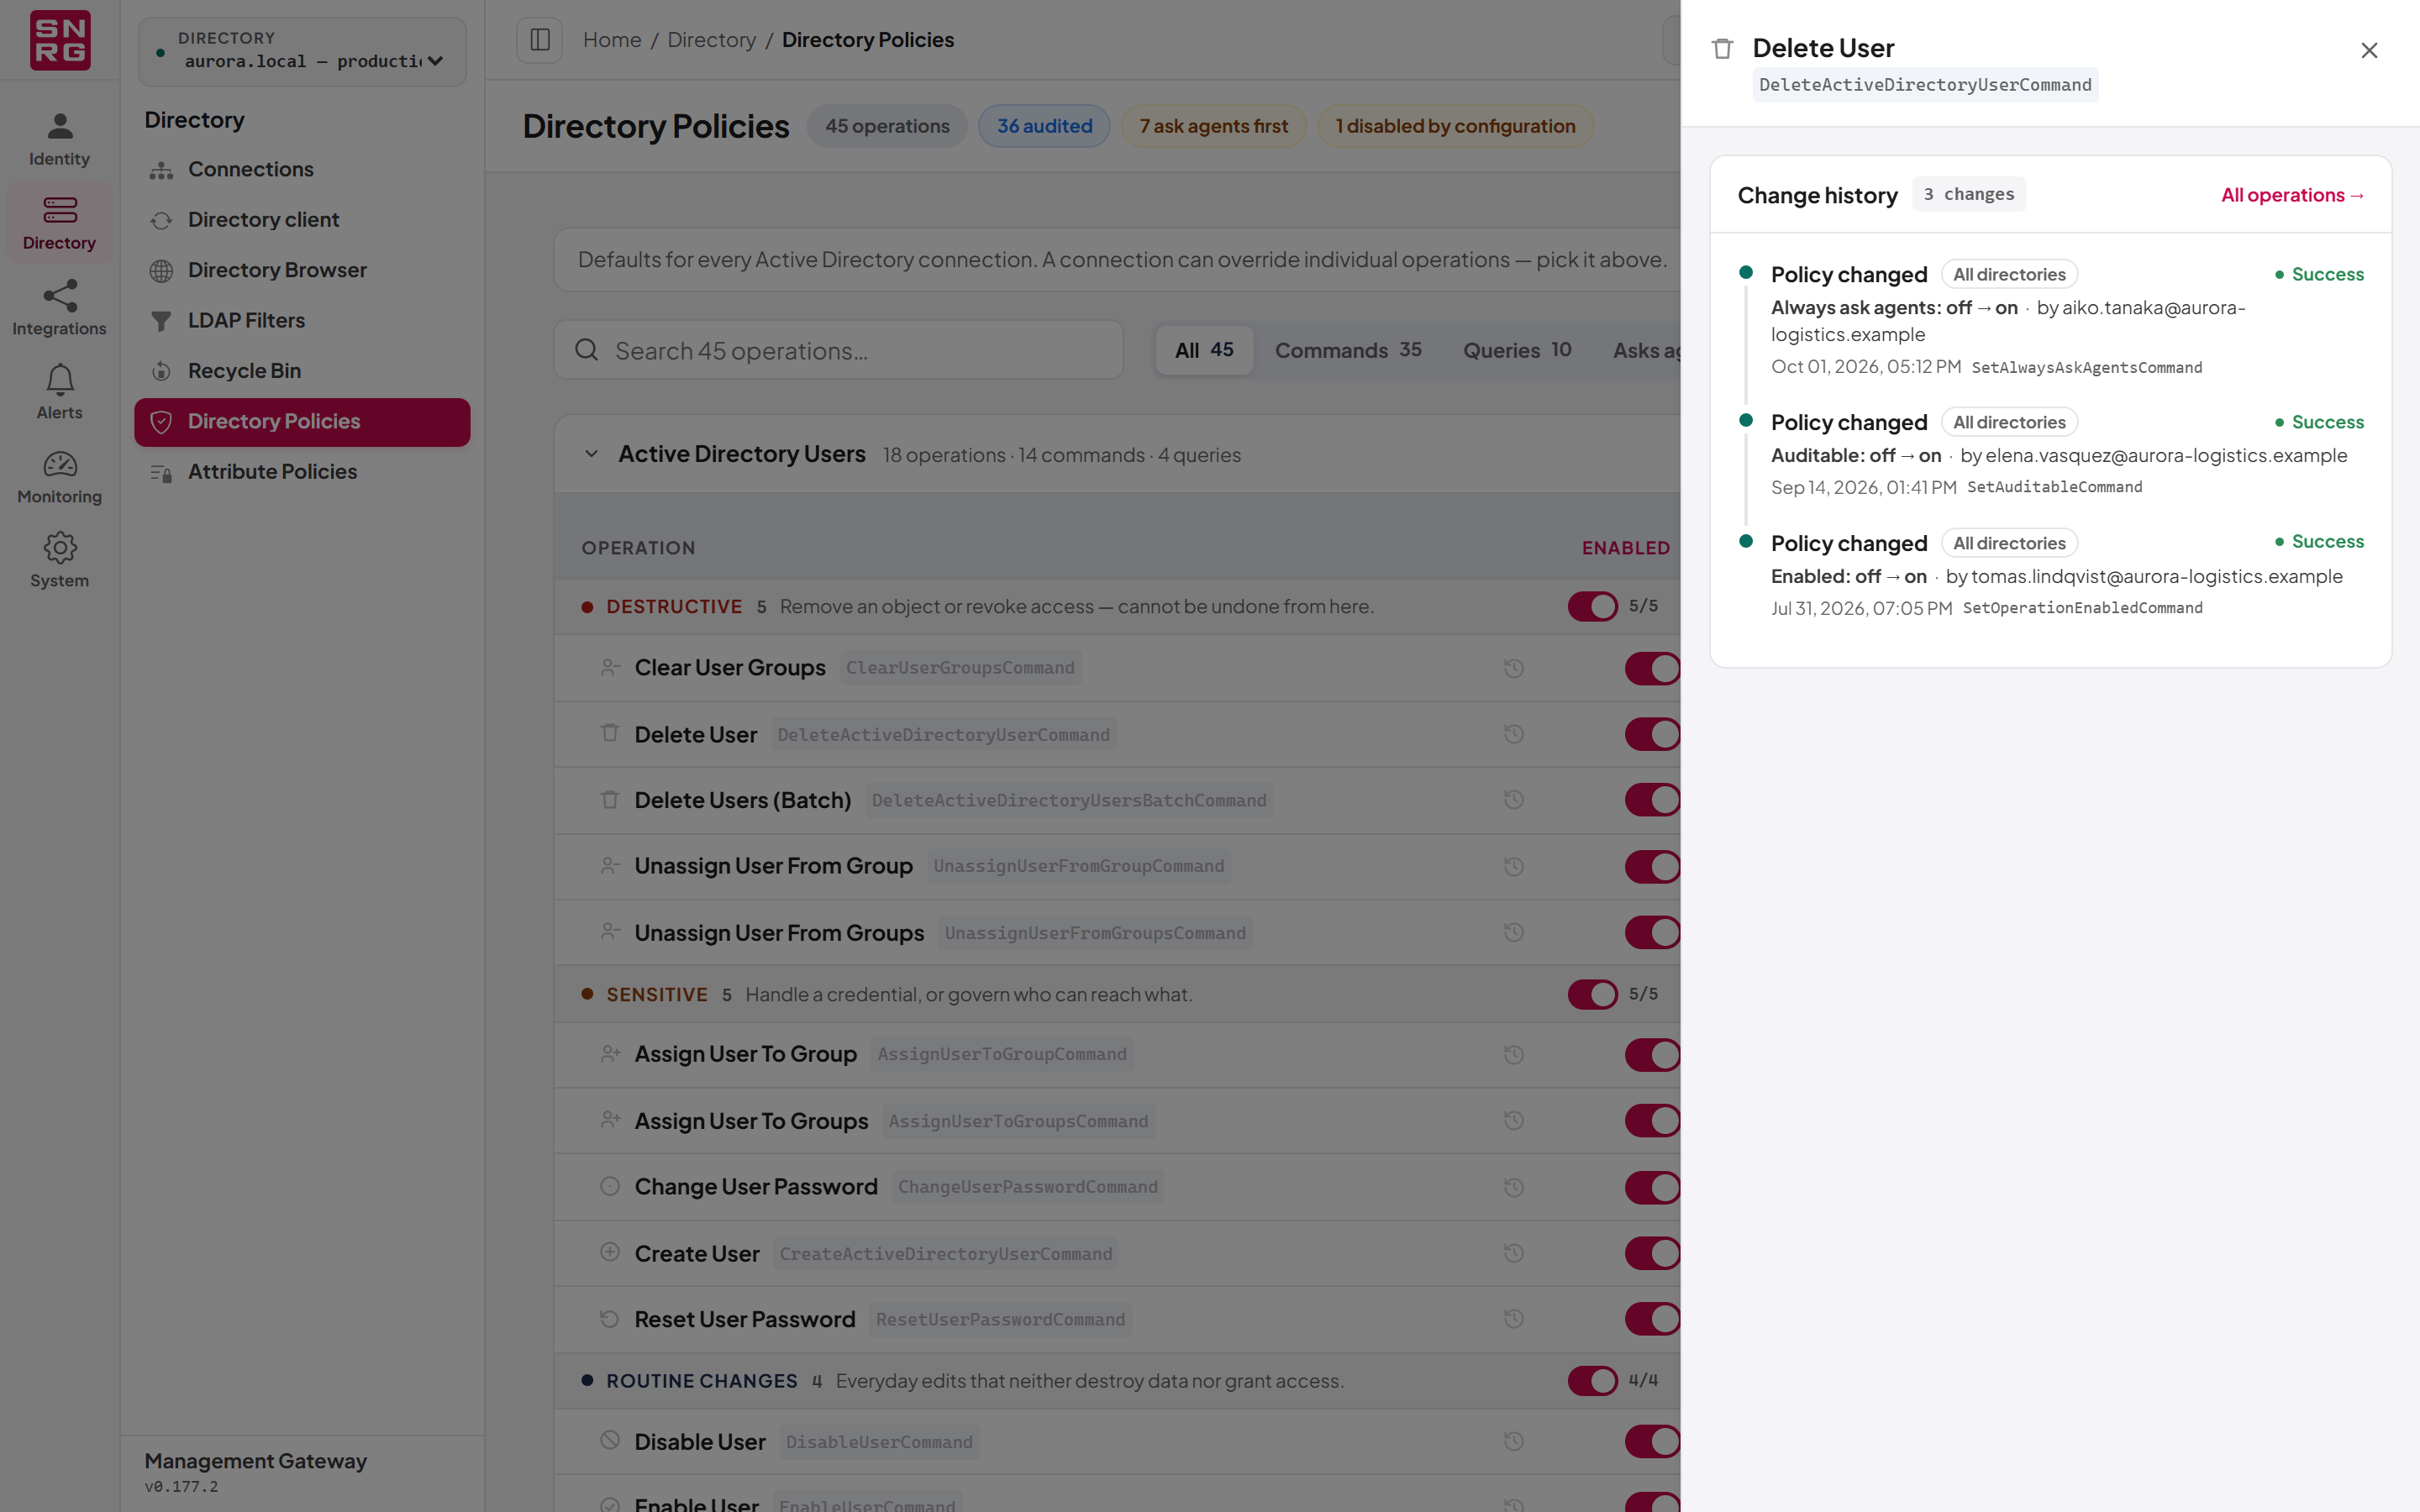Click the 7 ask agents first badge

1213,126
